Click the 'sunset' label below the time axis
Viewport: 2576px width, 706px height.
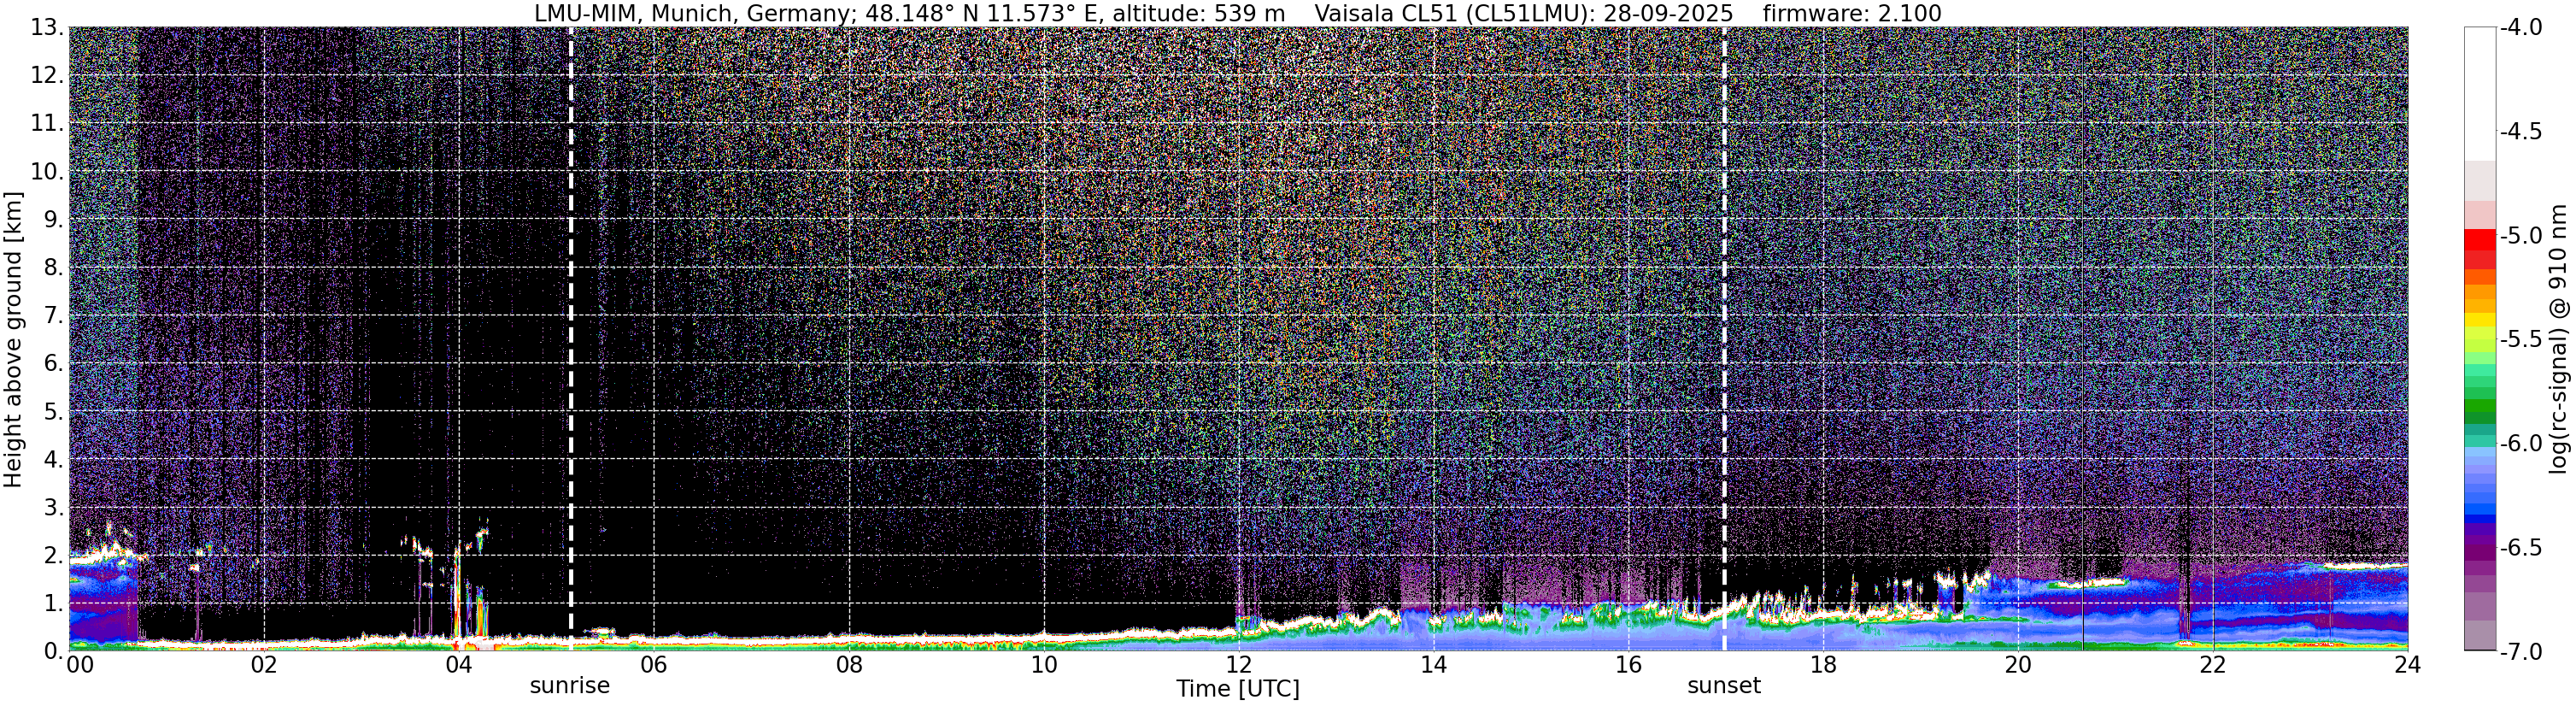1724,686
